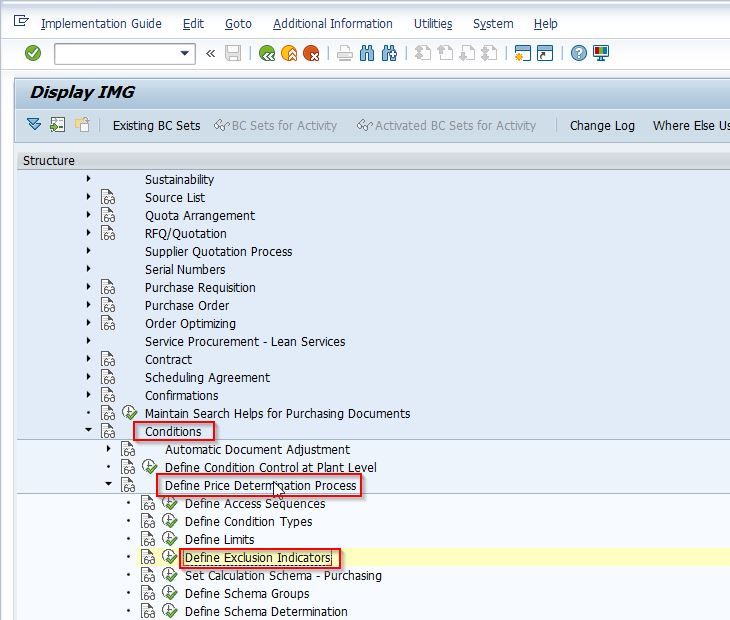Screen dimensions: 730x620
Task: Click the yellow Exit icon
Action: point(289,54)
